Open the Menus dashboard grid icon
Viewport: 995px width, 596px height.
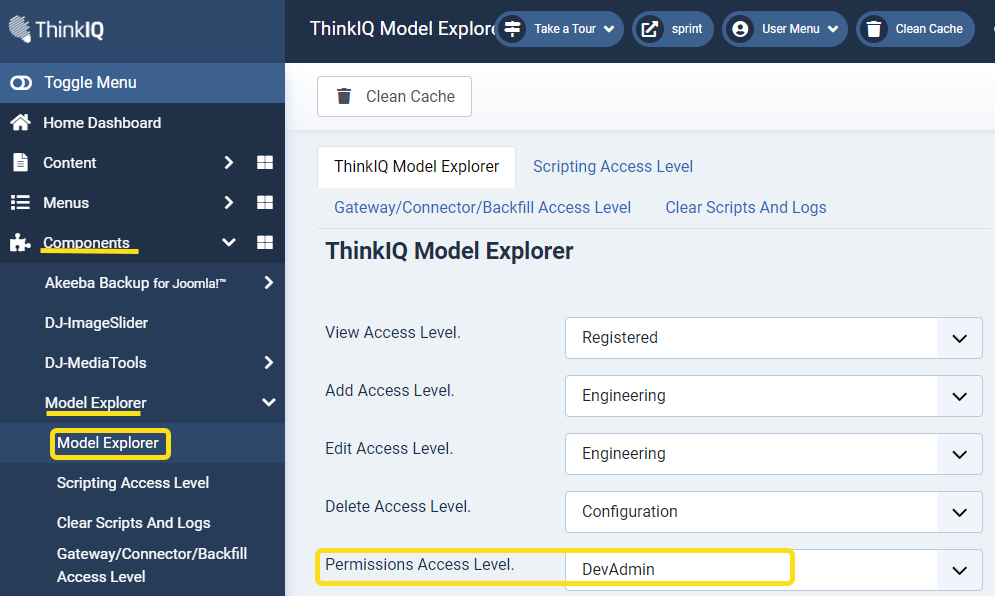coord(265,202)
